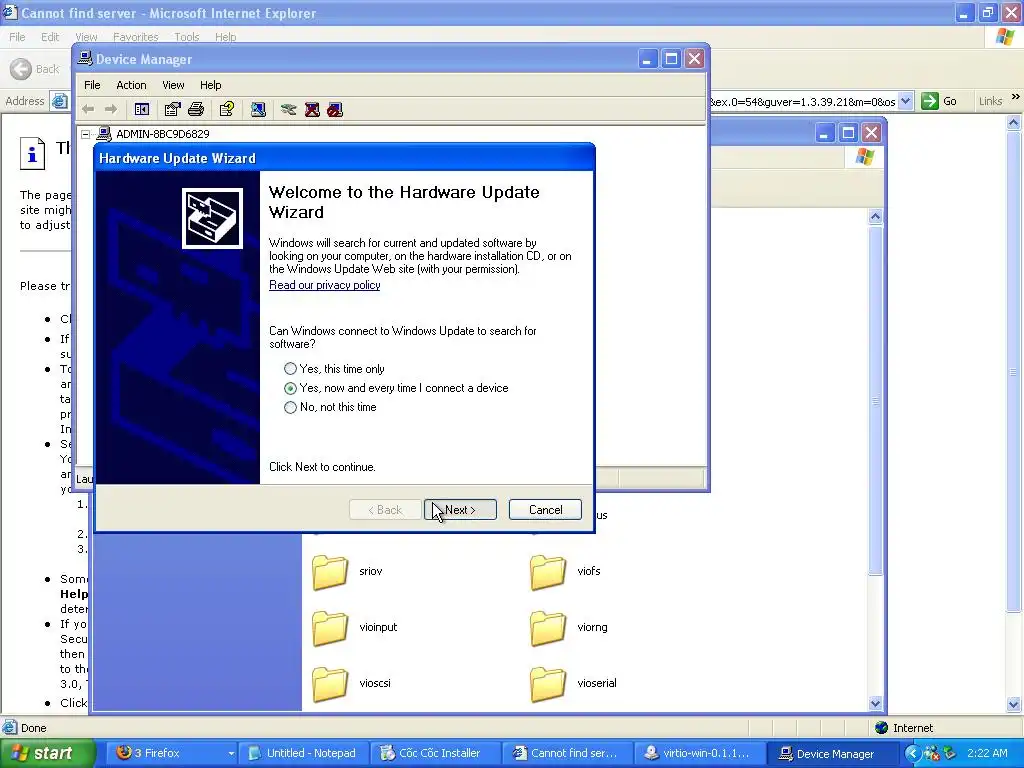Open View menu in Device Manager

173,85
